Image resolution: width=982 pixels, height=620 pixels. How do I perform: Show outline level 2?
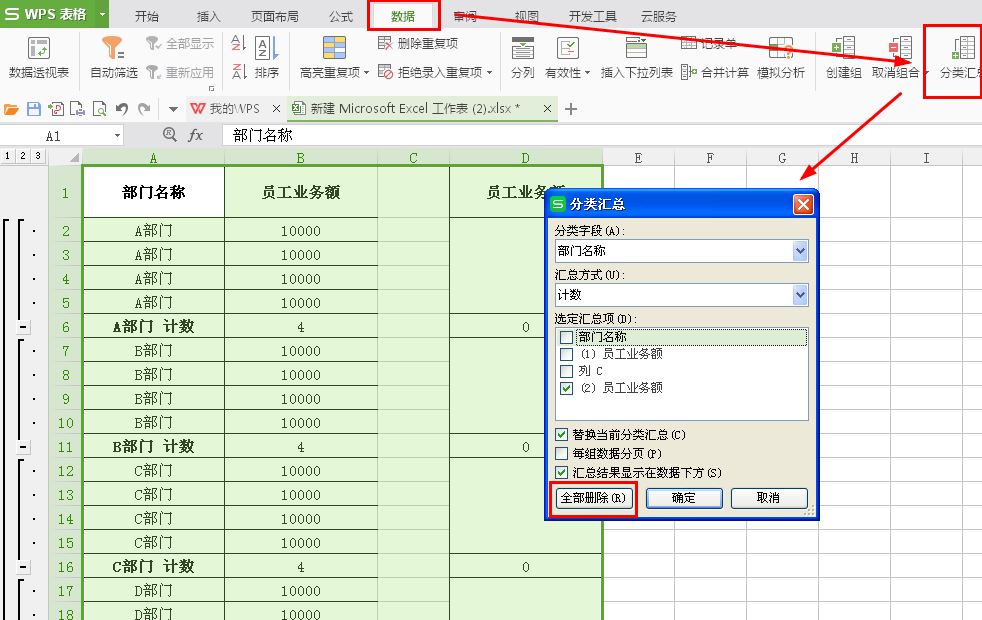click(x=23, y=155)
